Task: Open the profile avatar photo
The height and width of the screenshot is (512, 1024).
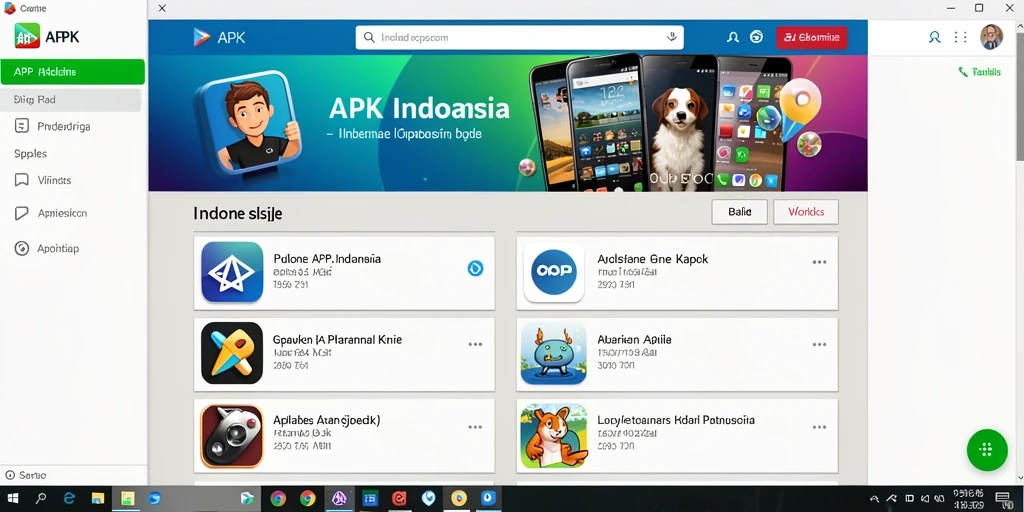Action: point(991,37)
